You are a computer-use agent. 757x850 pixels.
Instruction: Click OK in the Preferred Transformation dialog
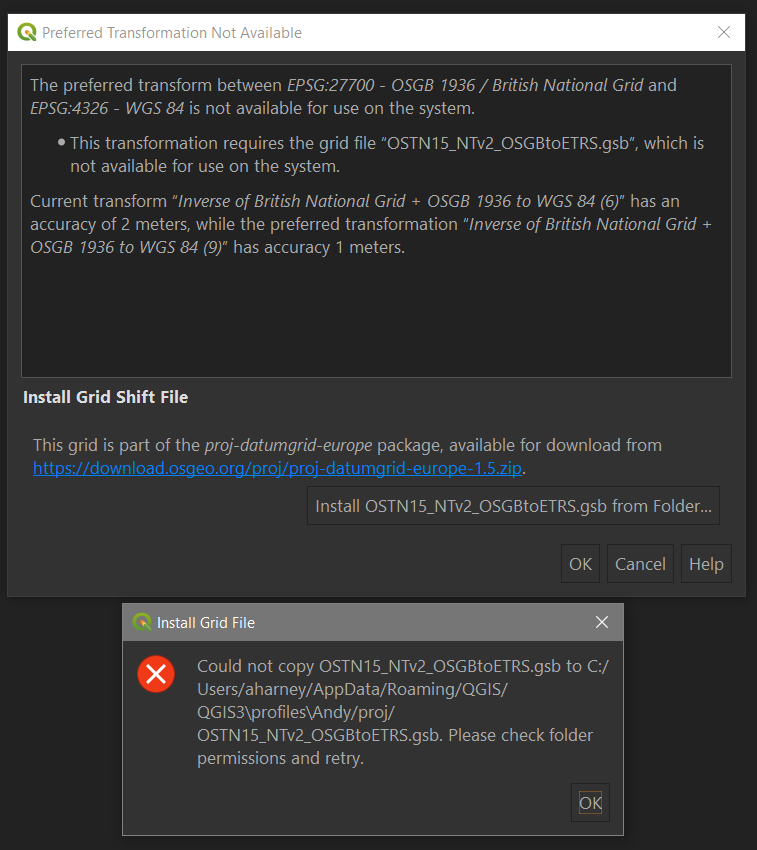click(580, 564)
